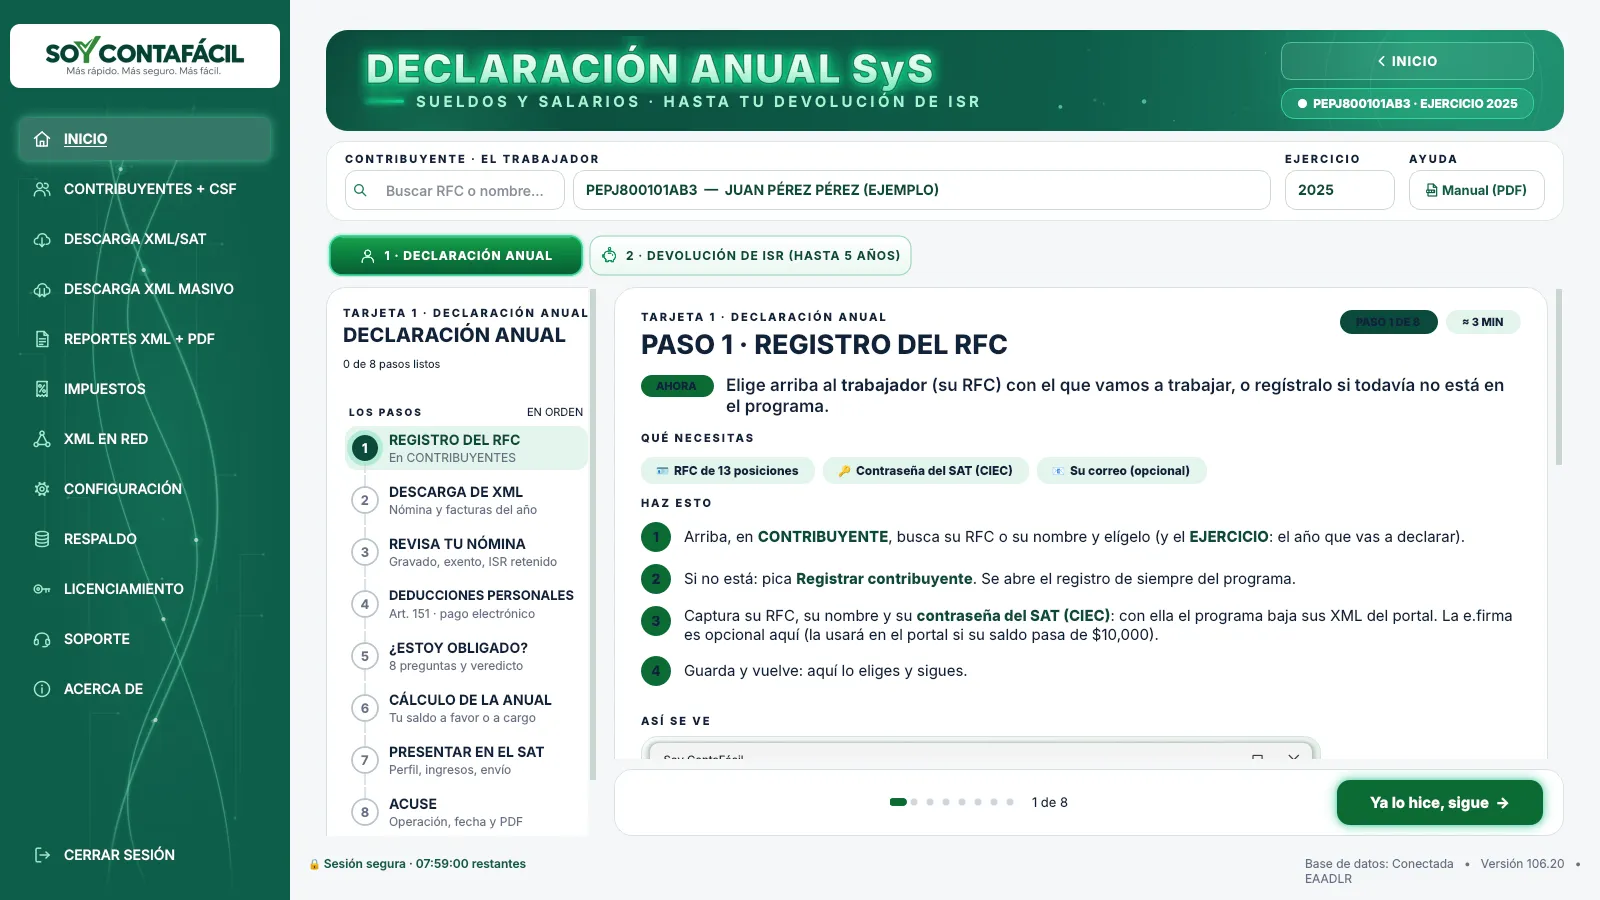Open IMPUESTOS sidebar menu item
Image resolution: width=1600 pixels, height=900 pixels.
(x=145, y=389)
